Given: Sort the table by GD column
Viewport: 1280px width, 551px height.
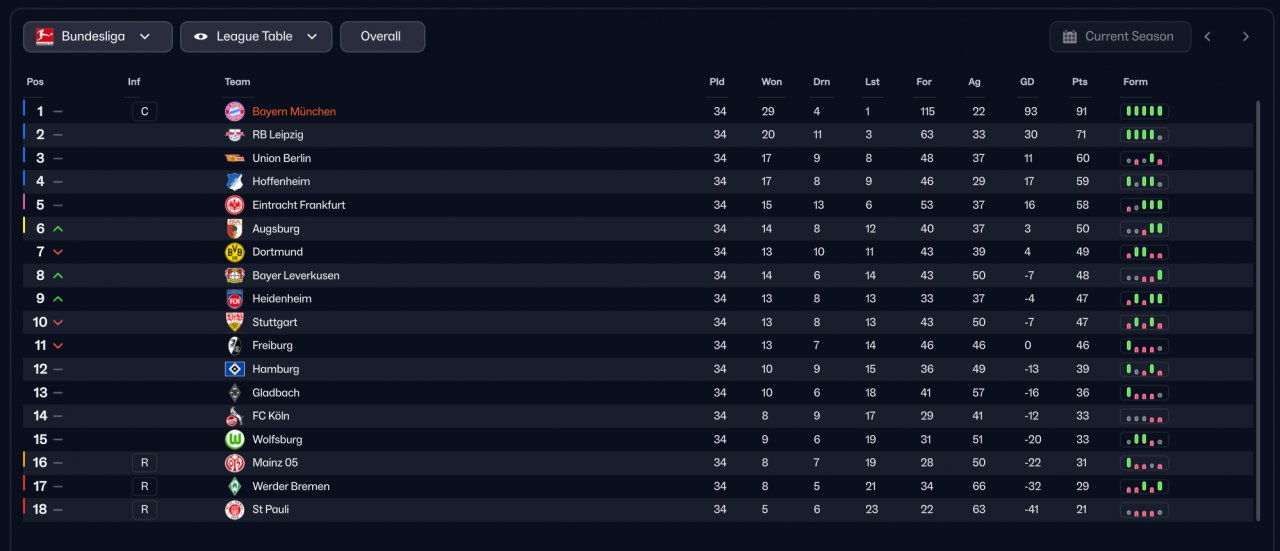Looking at the screenshot, I should pyautogui.click(x=1027, y=82).
